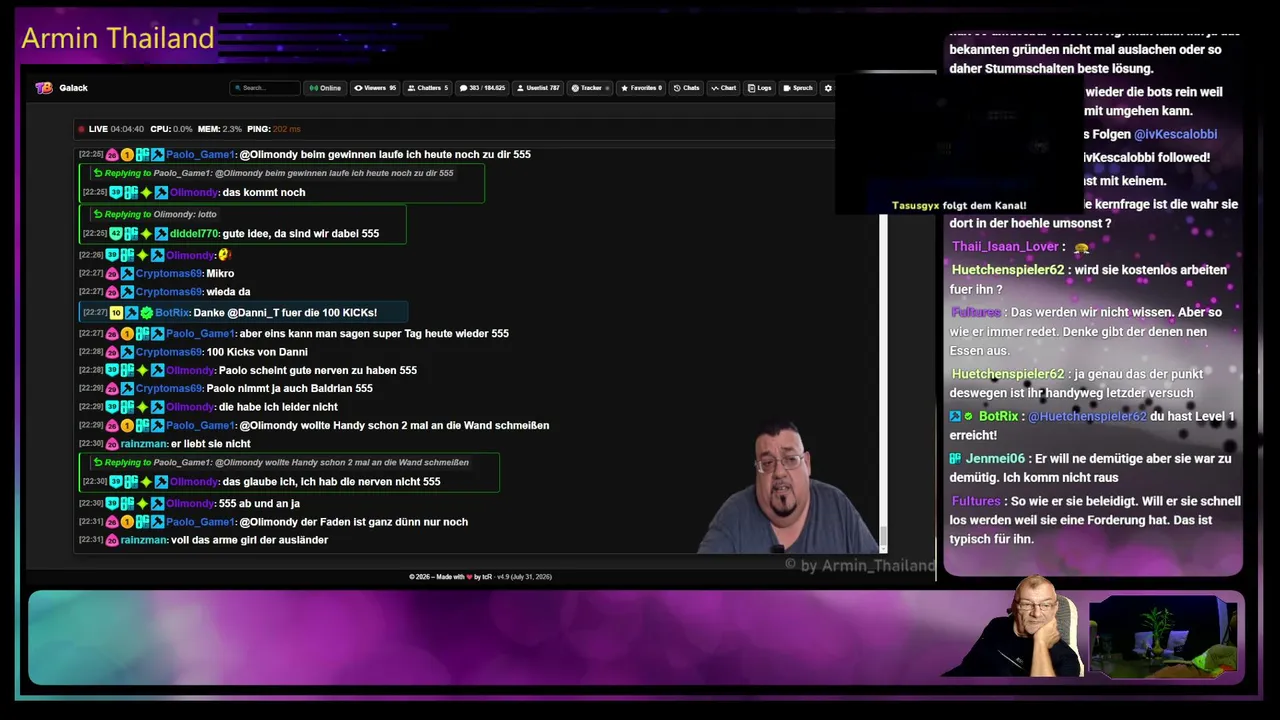Click the pink badge on Cryptomas69 'wieda da' message
1280x720 pixels.
point(113,291)
